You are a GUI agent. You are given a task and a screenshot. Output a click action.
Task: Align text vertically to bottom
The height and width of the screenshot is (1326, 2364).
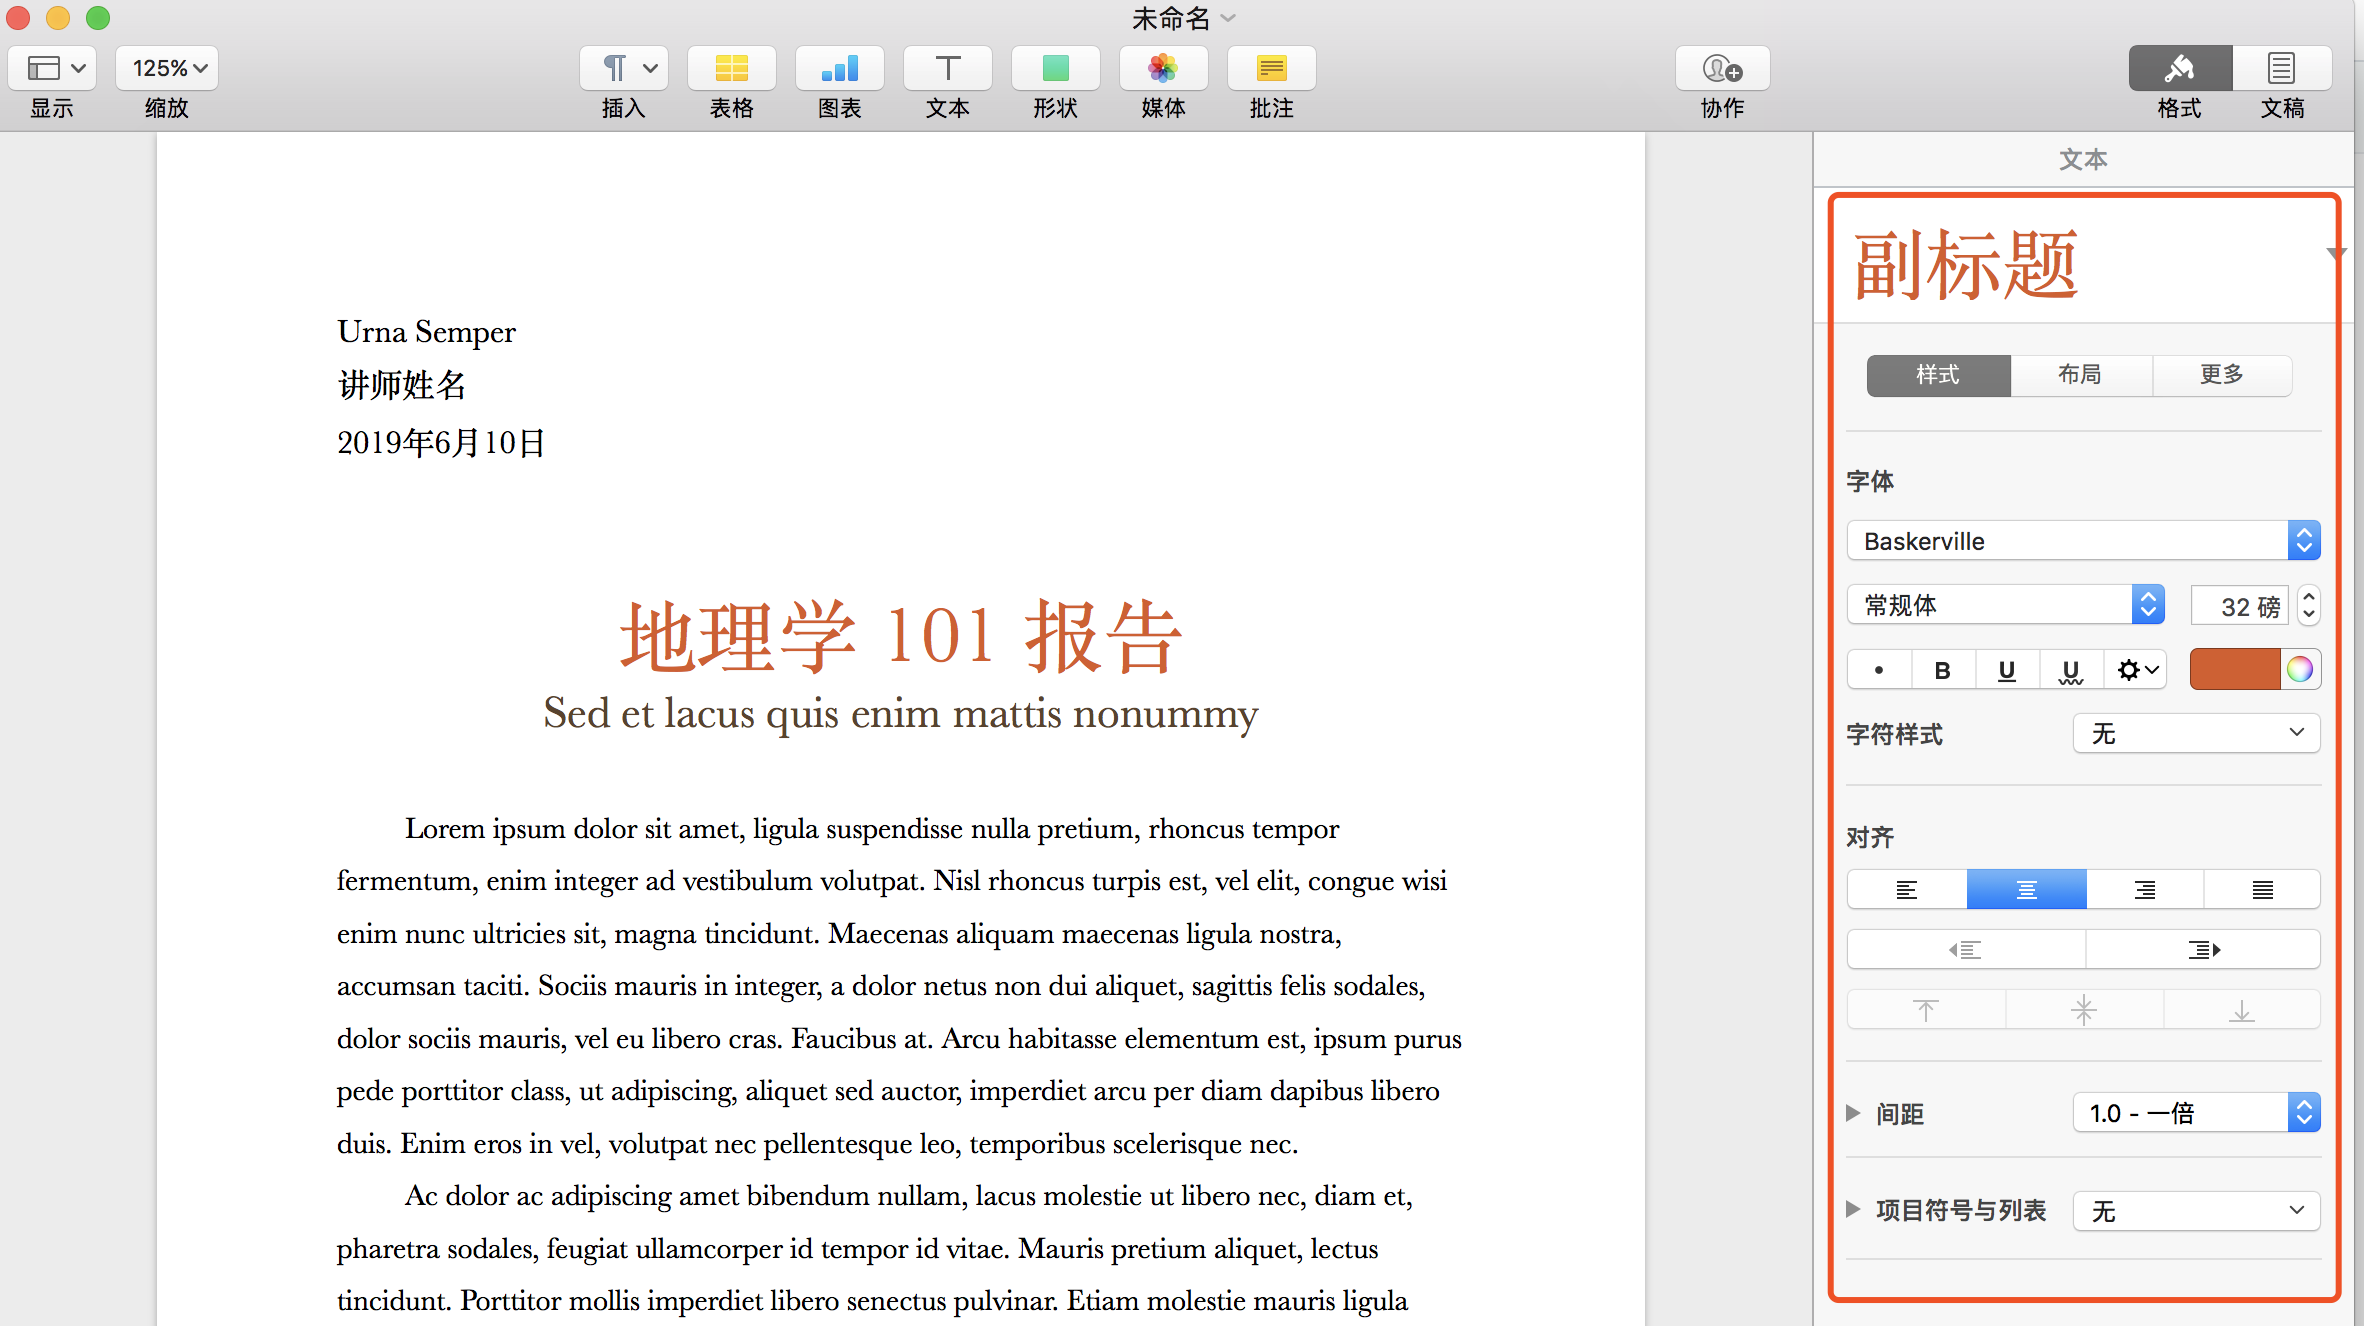(x=2242, y=1010)
